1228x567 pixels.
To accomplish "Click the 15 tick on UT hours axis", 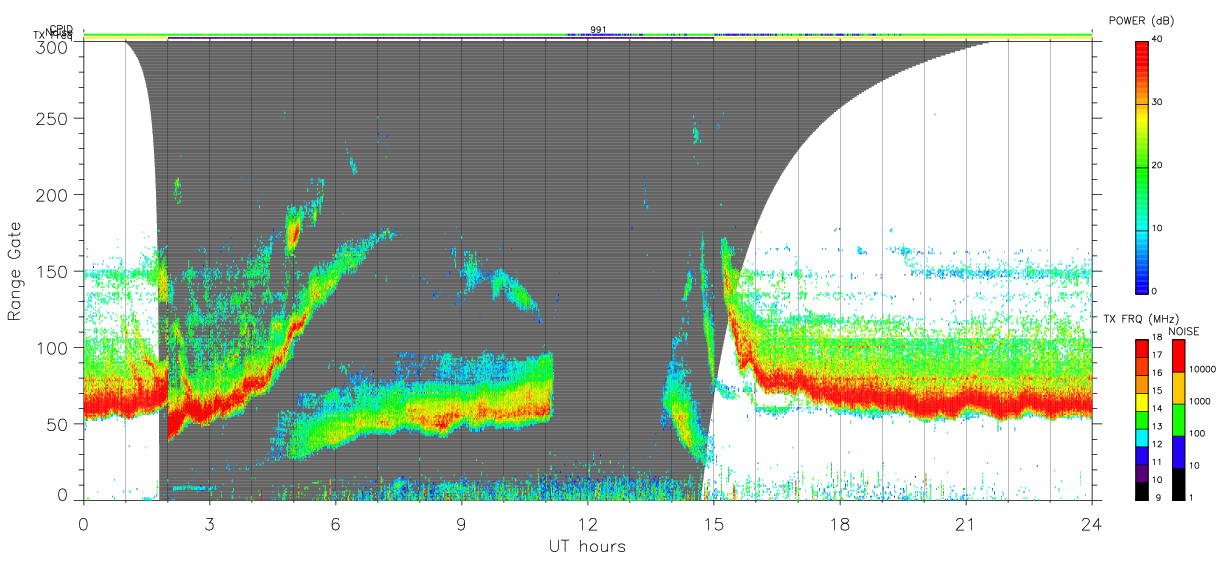I will (x=714, y=523).
